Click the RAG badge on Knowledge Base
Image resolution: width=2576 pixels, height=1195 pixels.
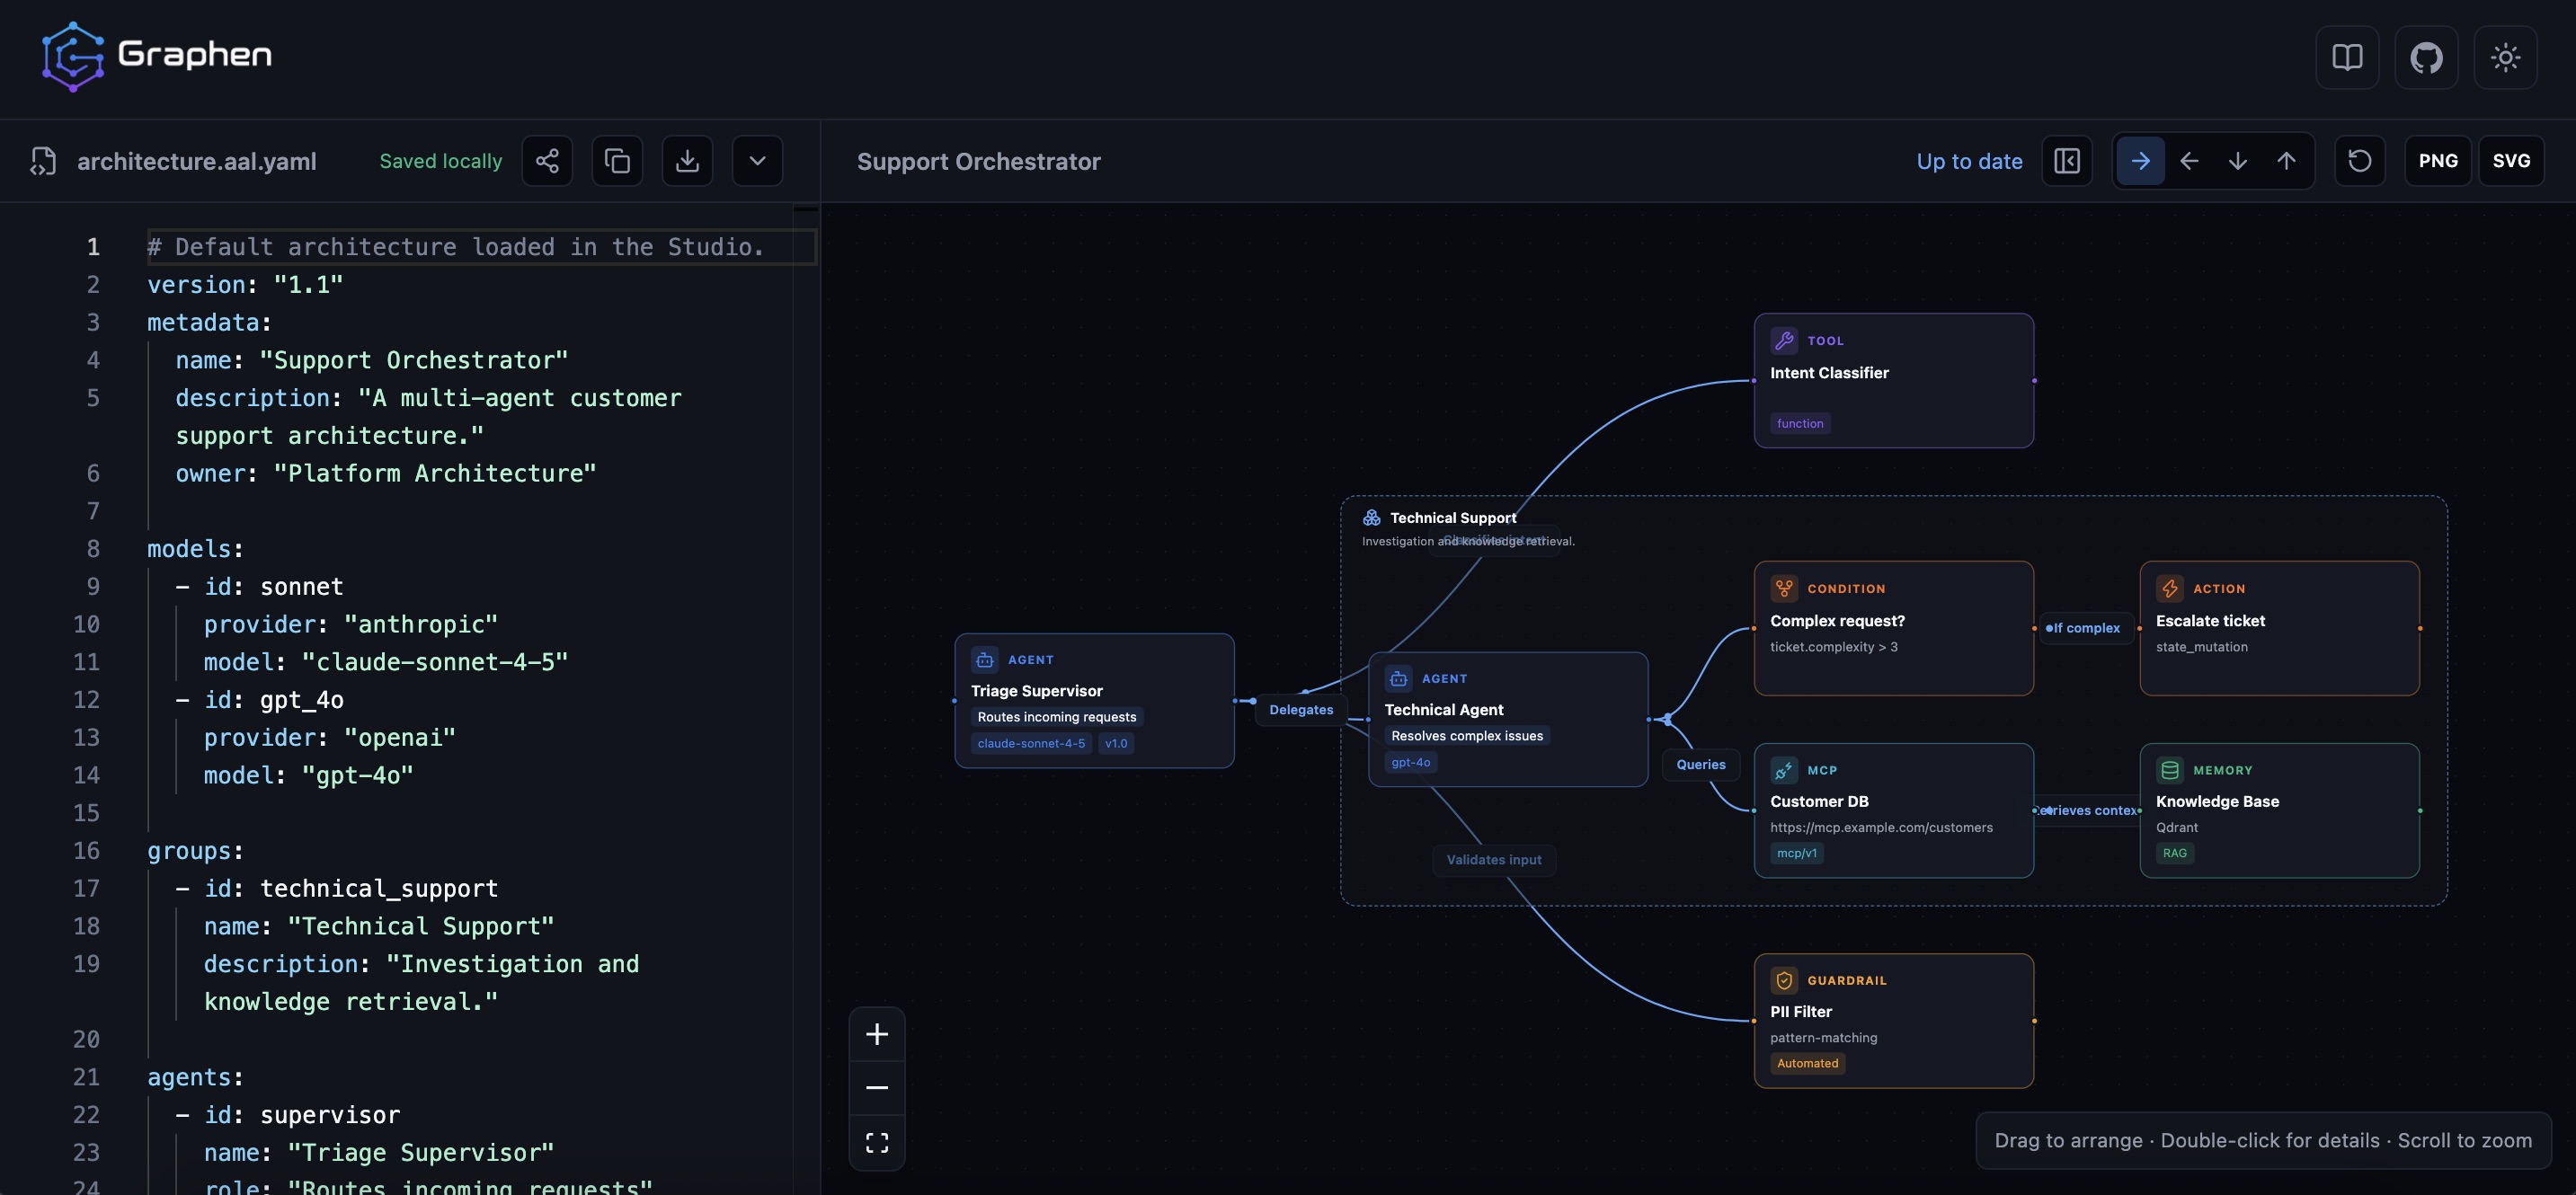click(x=2174, y=854)
